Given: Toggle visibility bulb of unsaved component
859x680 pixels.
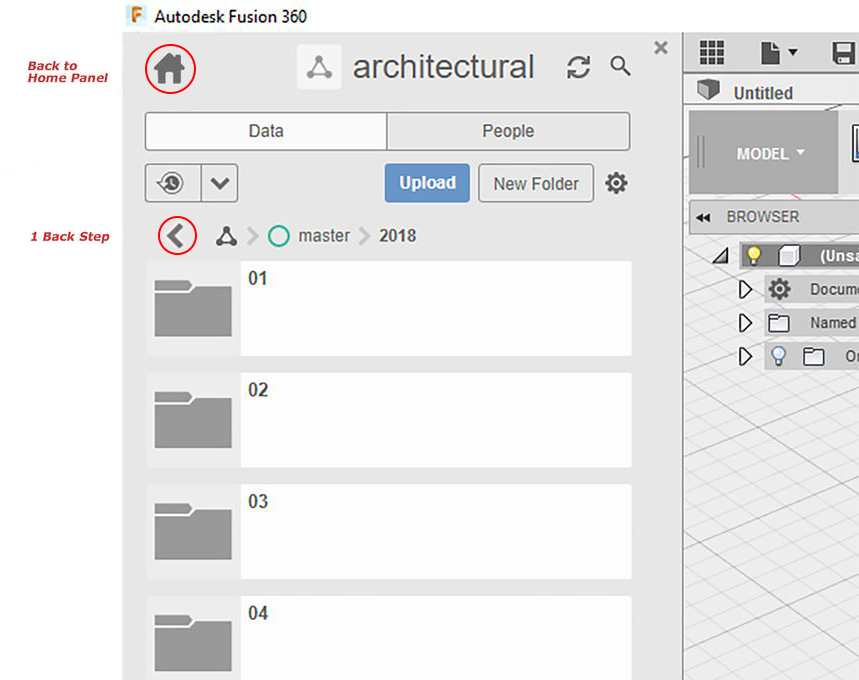Looking at the screenshot, I should click(x=754, y=255).
